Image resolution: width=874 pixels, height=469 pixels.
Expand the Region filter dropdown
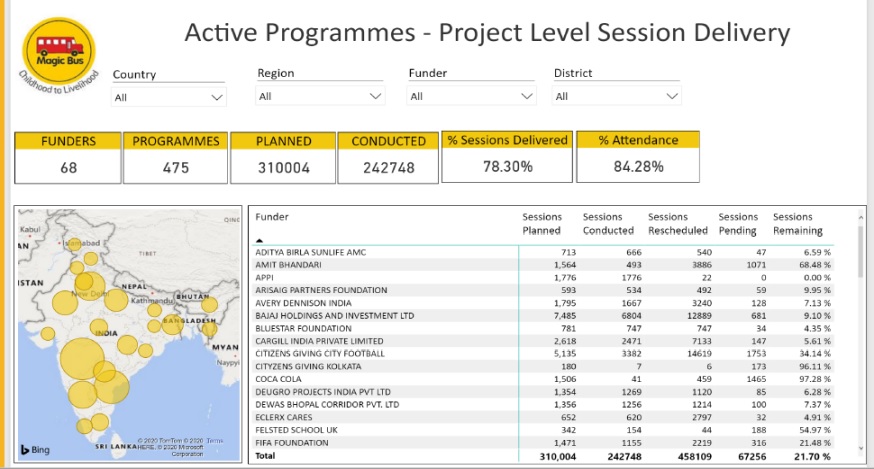(x=320, y=97)
